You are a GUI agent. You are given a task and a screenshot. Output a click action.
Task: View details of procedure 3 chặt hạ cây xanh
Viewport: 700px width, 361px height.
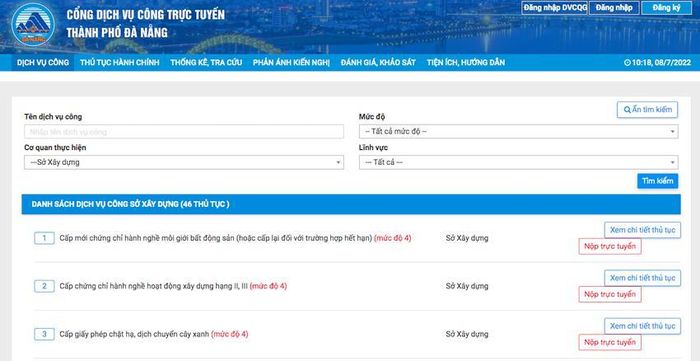click(642, 326)
